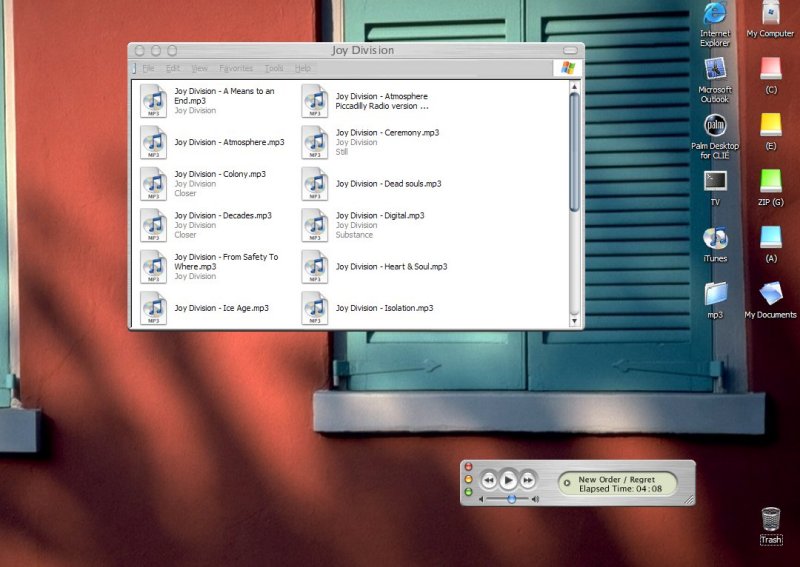Select the TV desktop icon

click(x=715, y=182)
